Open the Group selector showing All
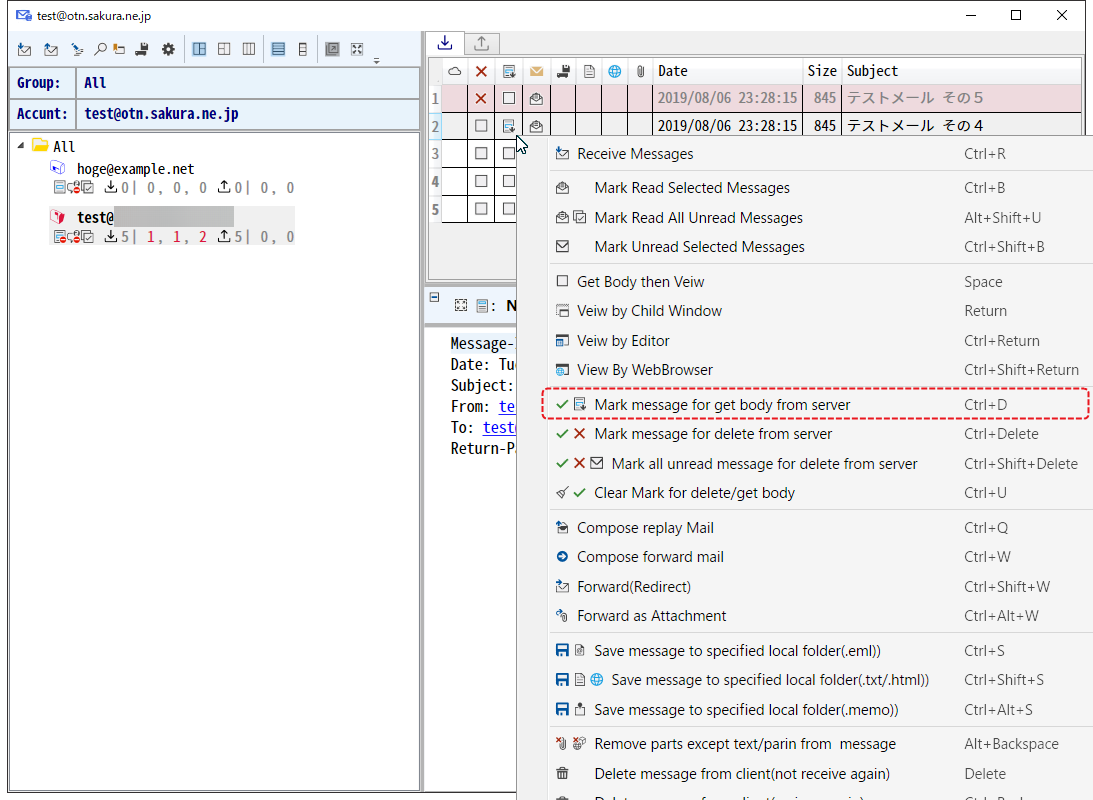This screenshot has width=1093, height=800. point(247,83)
